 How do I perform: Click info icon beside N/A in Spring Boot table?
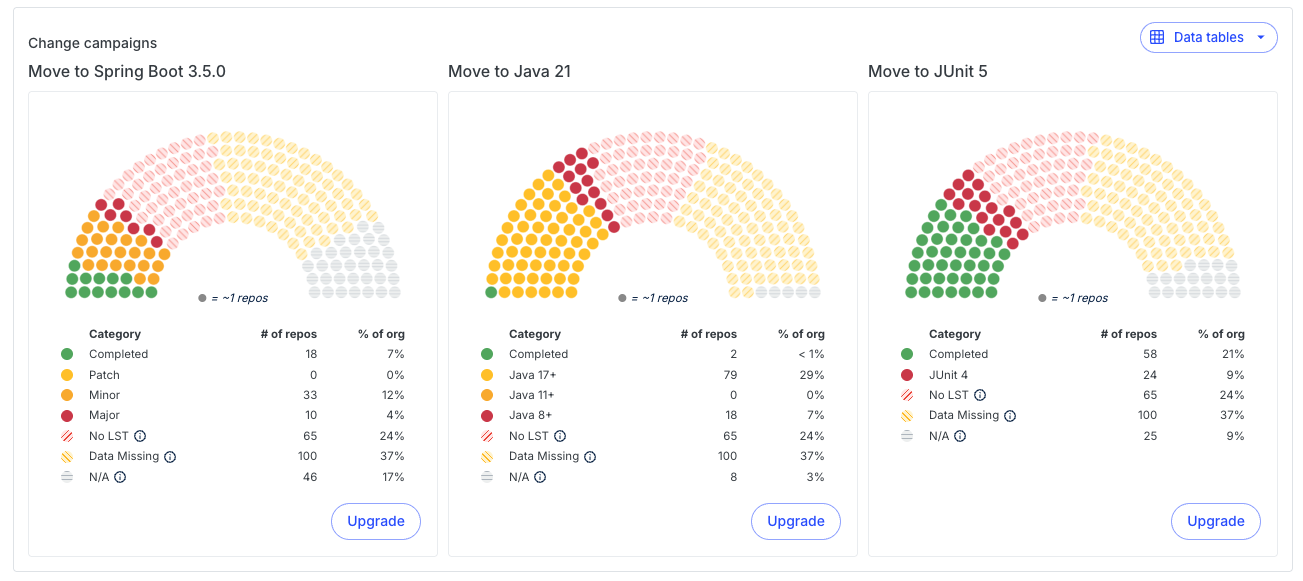[120, 477]
